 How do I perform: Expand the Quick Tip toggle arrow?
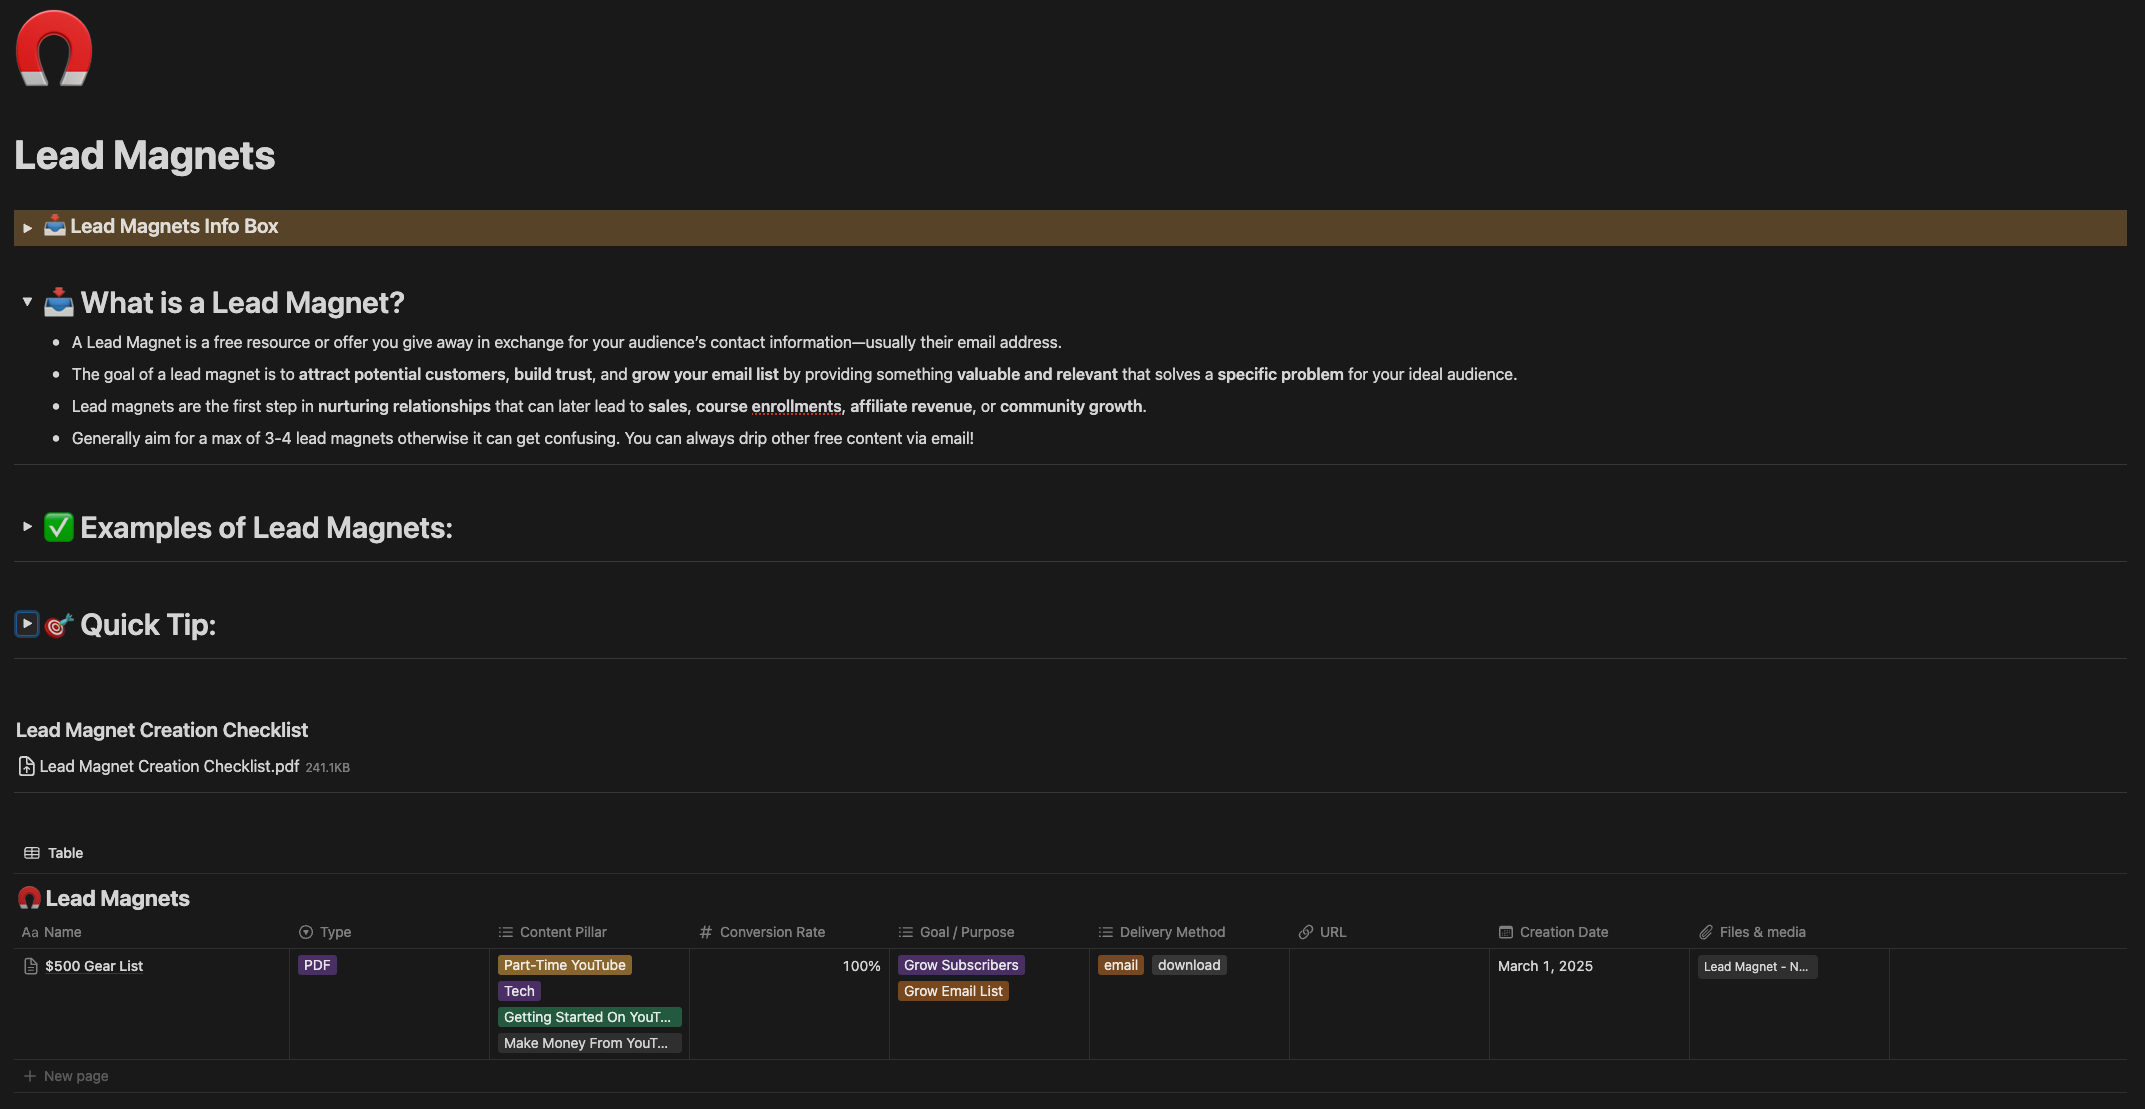28,624
